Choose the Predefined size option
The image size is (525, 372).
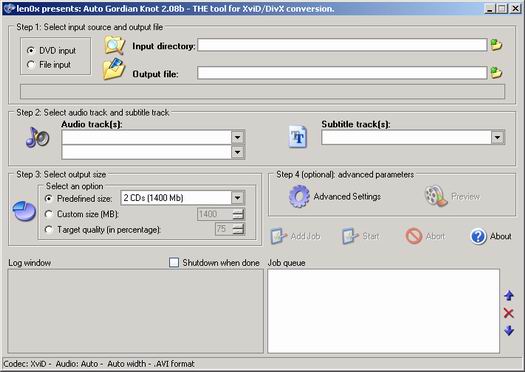(49, 199)
